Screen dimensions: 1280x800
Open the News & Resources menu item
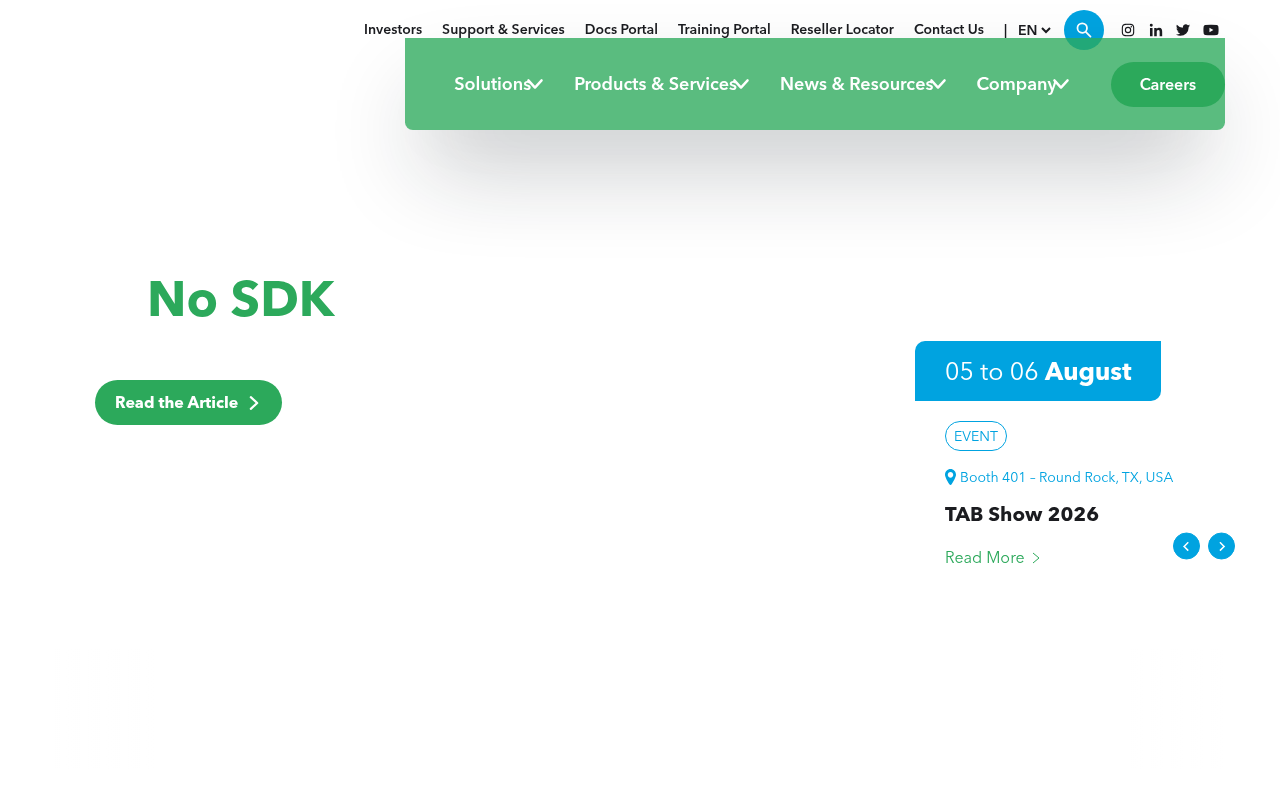856,84
